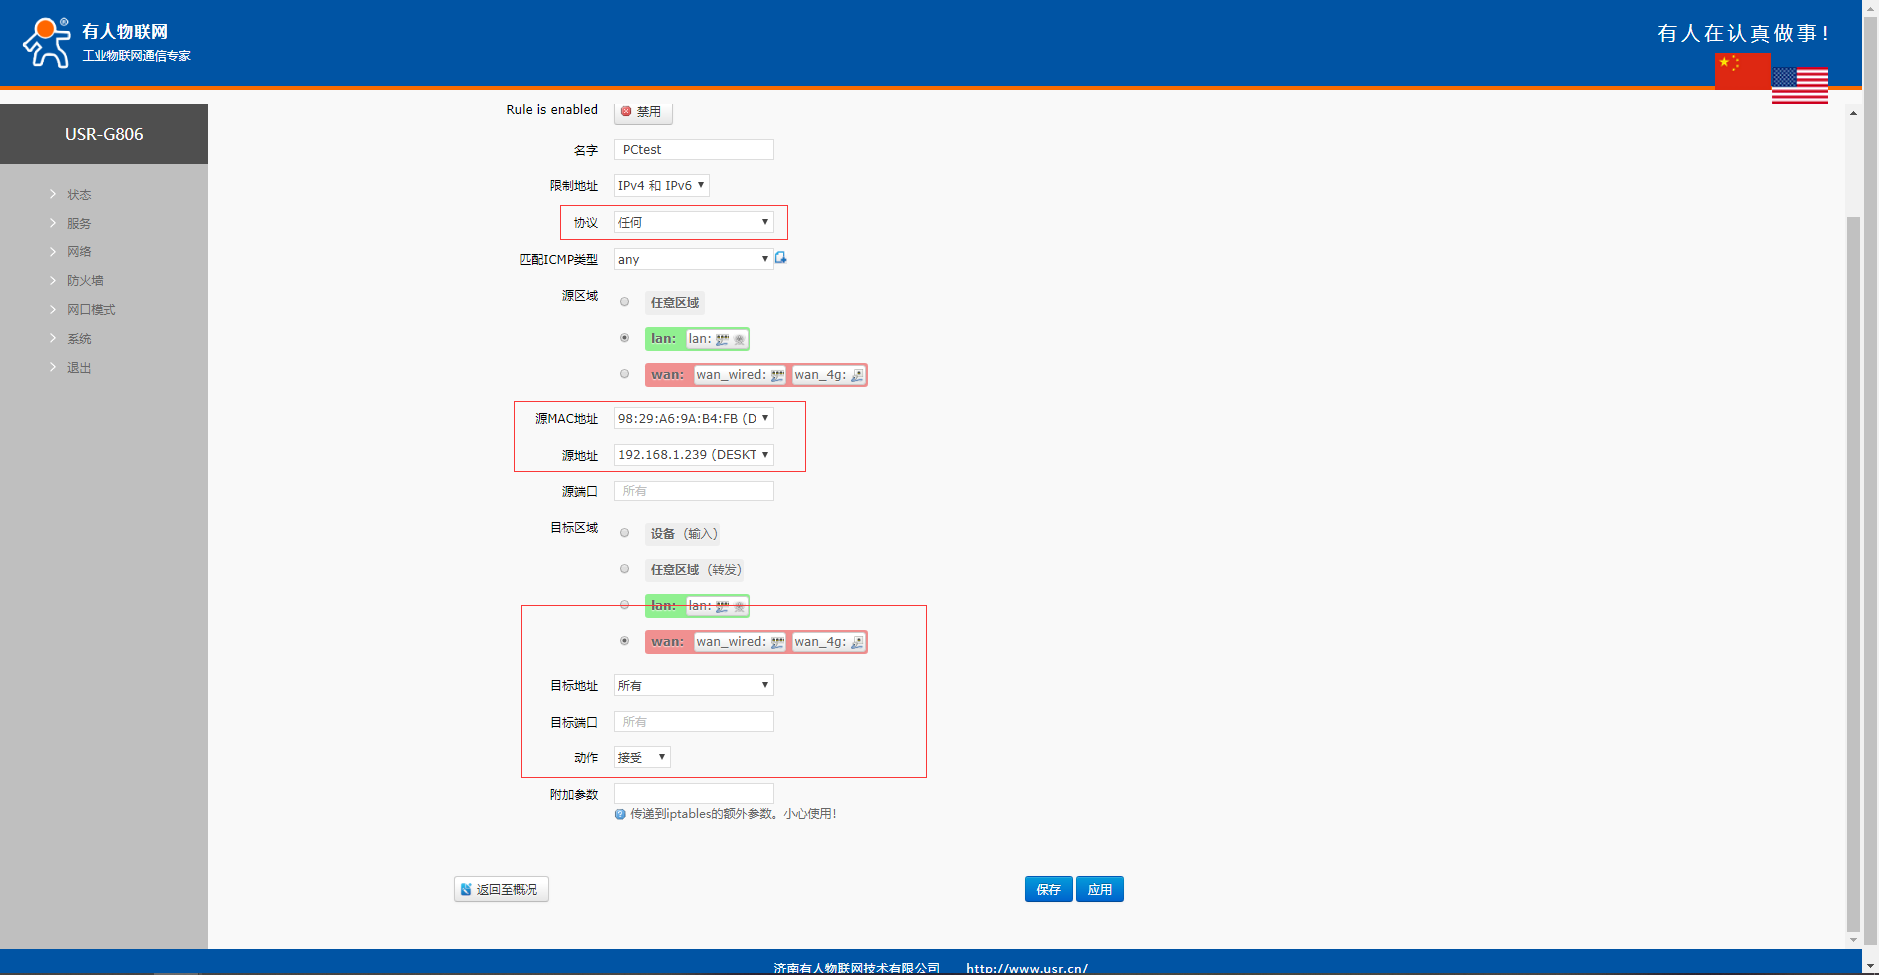The height and width of the screenshot is (975, 1879).
Task: Open the 协议 protocol dropdown
Action: (x=693, y=222)
